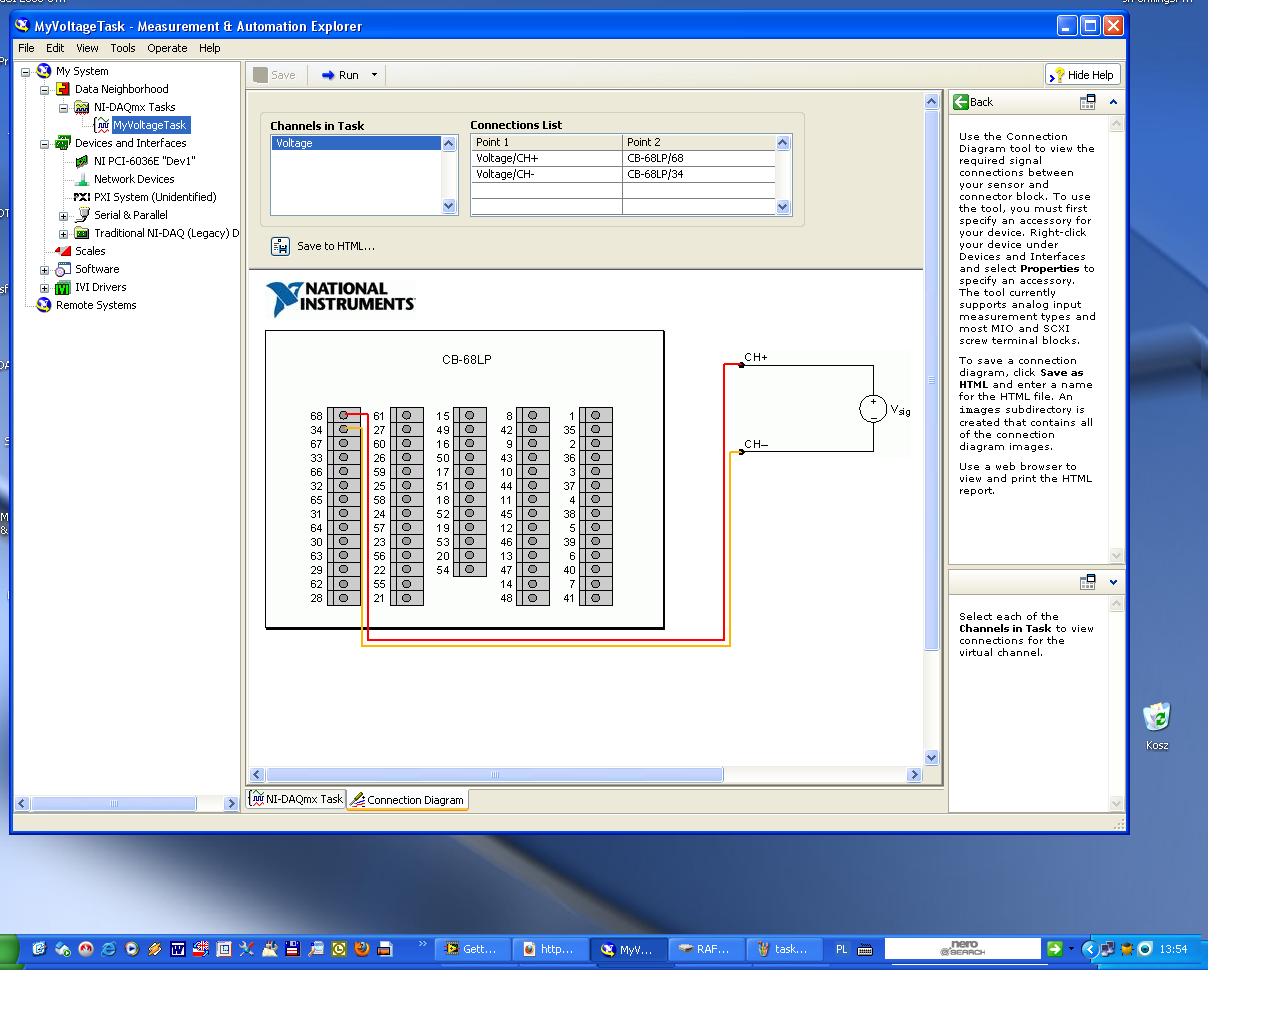The image size is (1280, 1024).
Task: Expand the Serial & Parallel node
Action: pos(64,215)
